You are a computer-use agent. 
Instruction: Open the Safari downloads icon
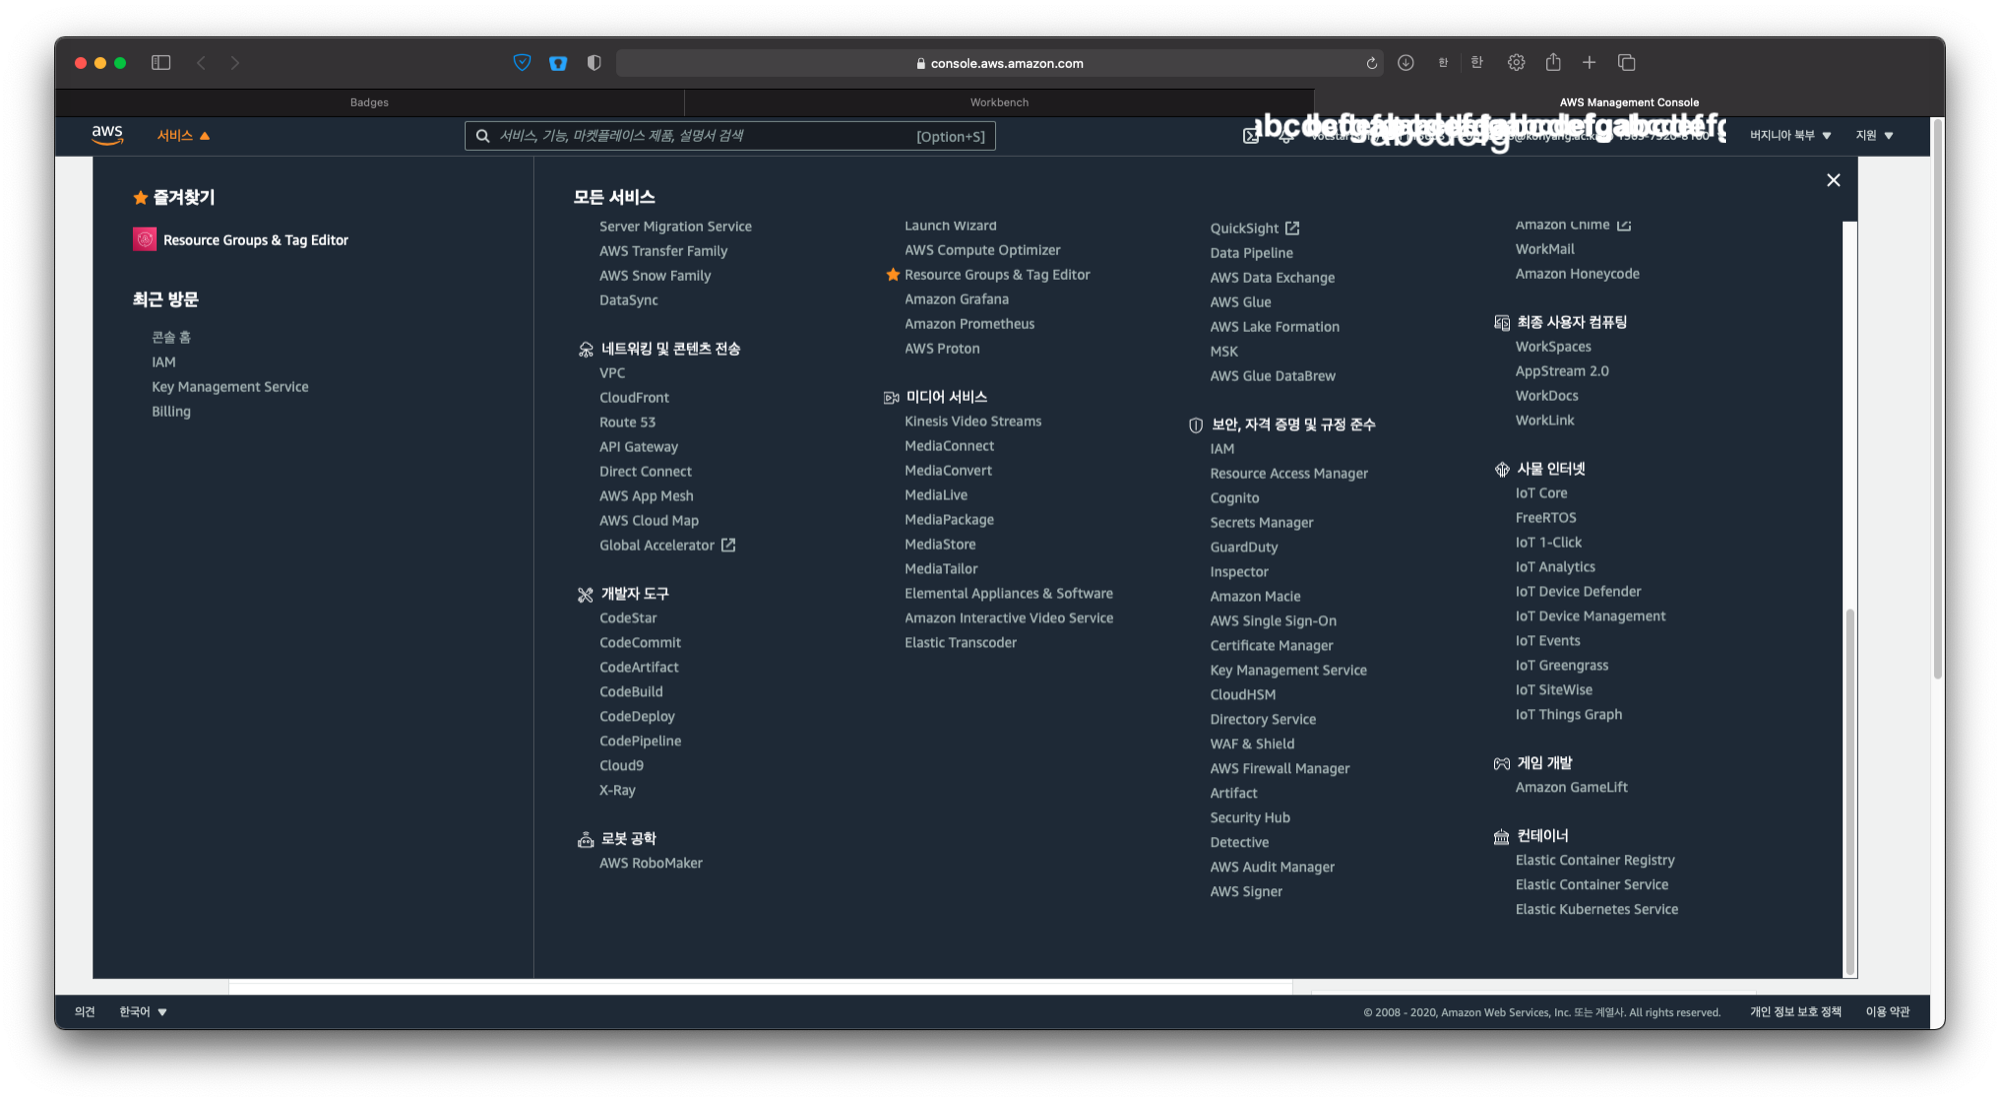coord(1405,63)
